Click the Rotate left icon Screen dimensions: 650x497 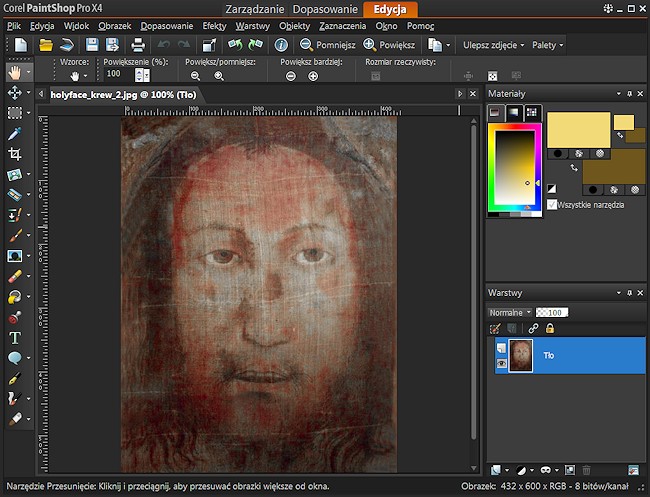tap(235, 44)
